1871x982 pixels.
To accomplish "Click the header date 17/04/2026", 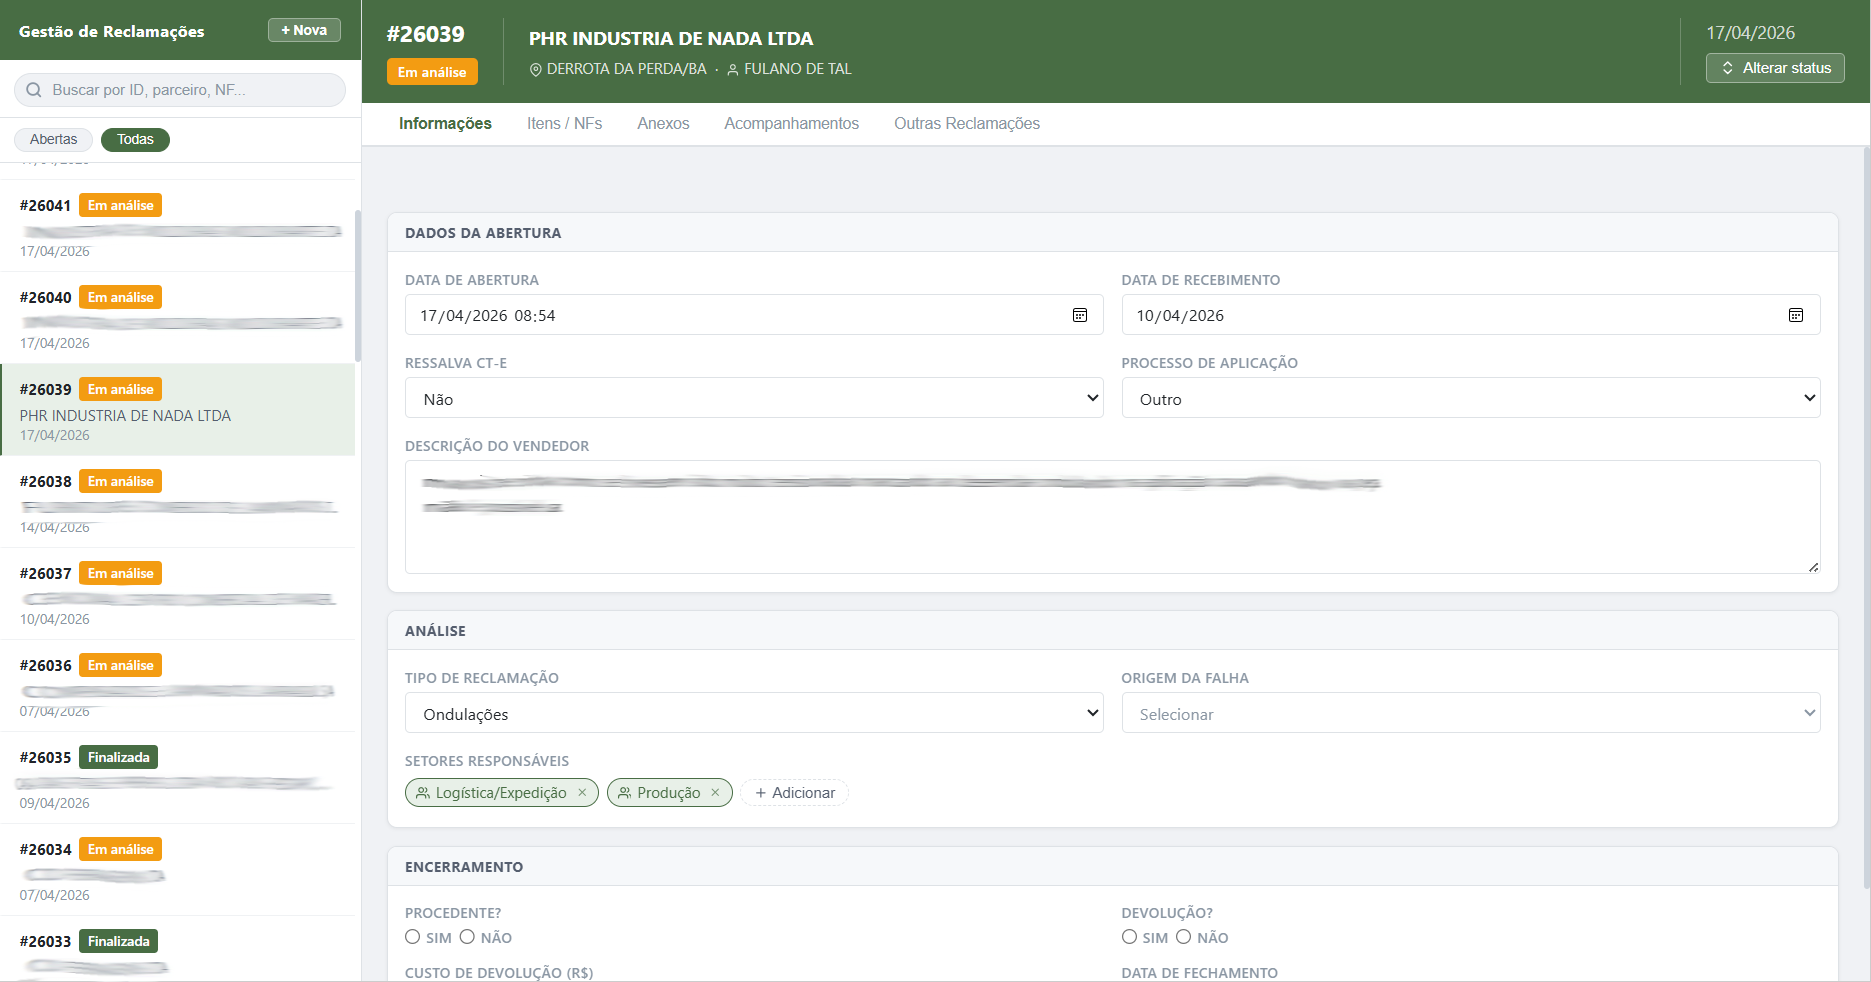I will (1750, 33).
